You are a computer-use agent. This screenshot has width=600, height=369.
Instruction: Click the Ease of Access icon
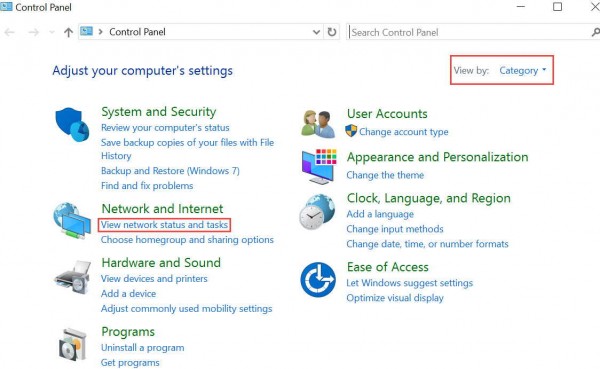(x=318, y=279)
